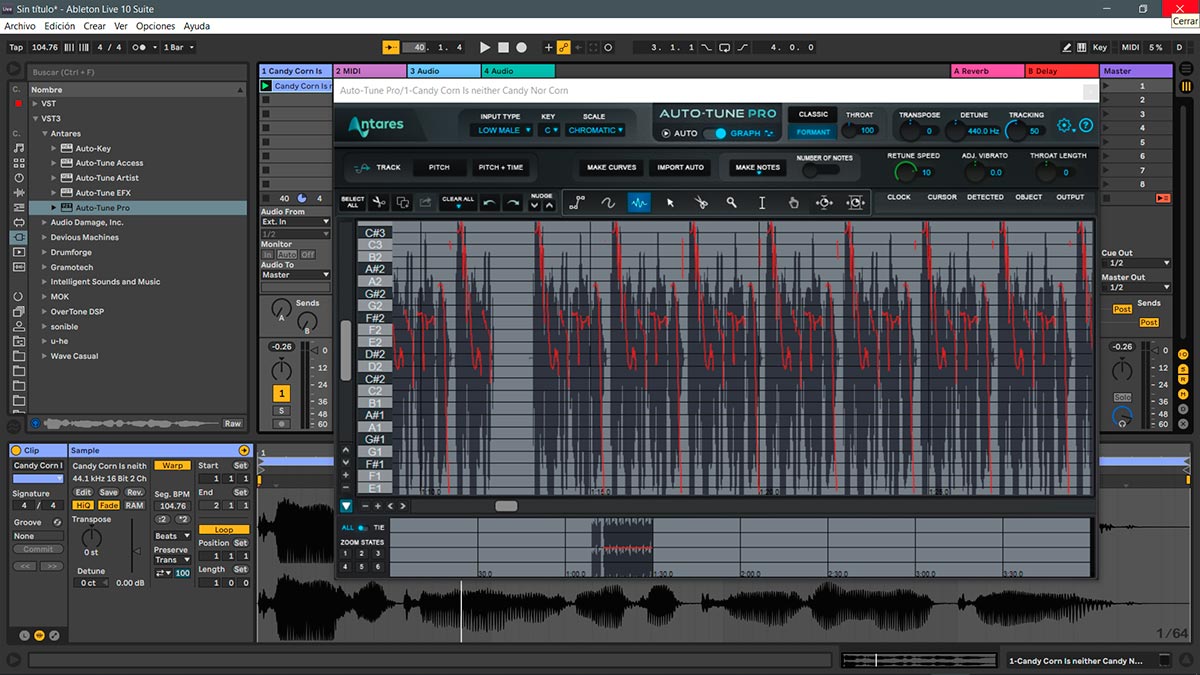The image size is (1200, 675).
Task: Redo the last Auto-Tune edit
Action: click(x=513, y=202)
